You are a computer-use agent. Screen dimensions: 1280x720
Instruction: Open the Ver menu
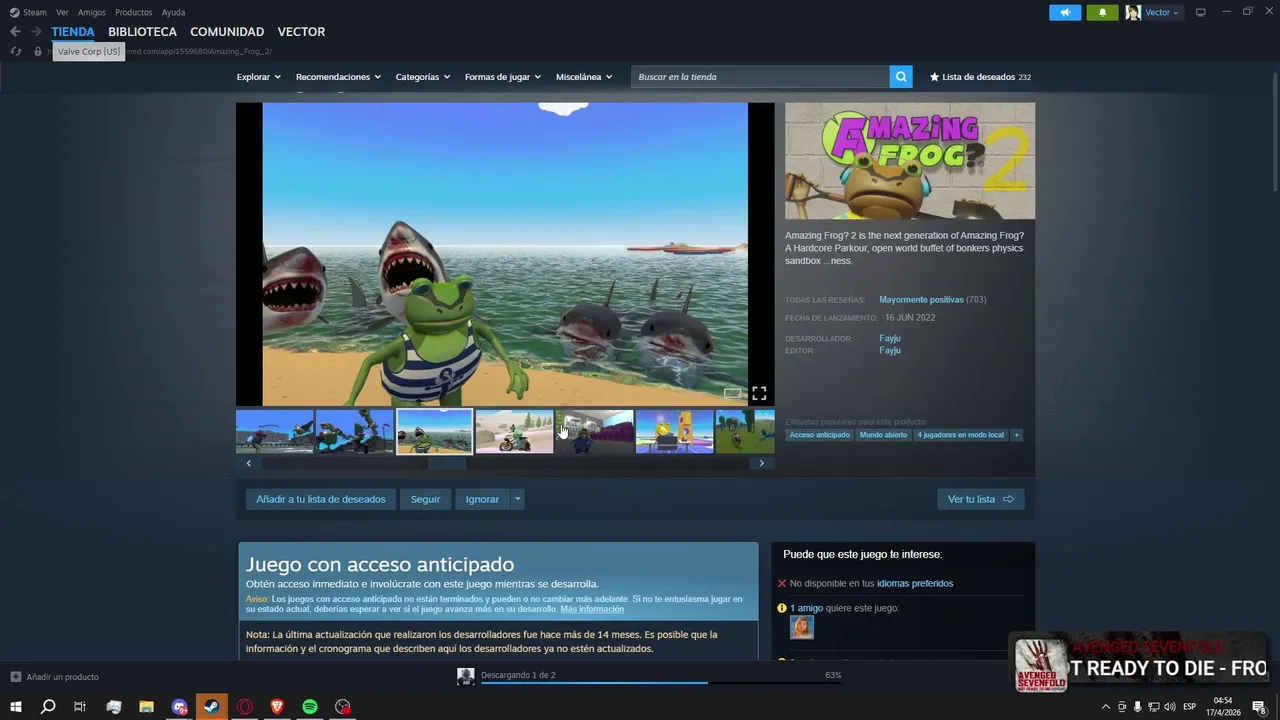tap(62, 12)
